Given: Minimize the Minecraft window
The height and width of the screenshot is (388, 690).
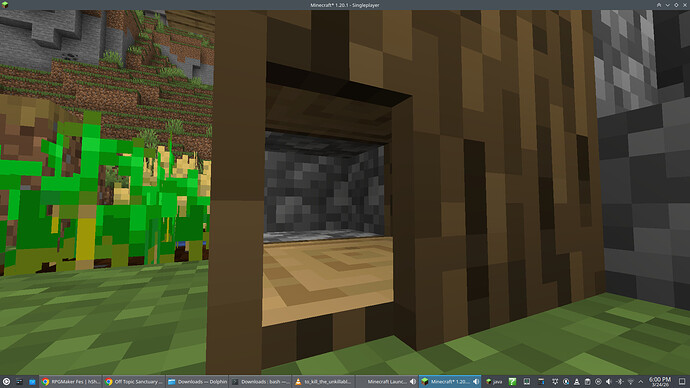Looking at the screenshot, I should tap(668, 5).
